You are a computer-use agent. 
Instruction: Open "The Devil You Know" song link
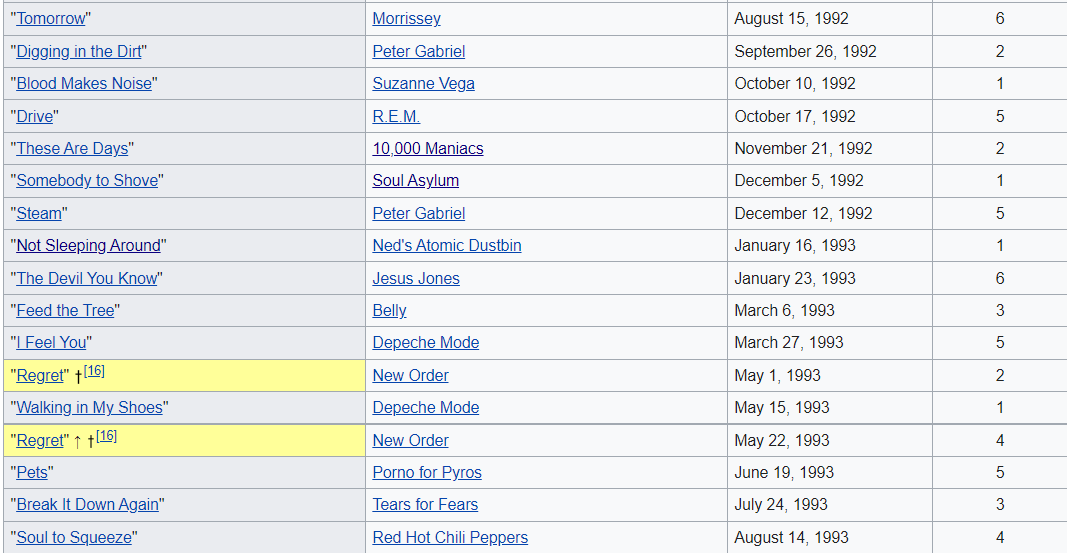point(86,278)
